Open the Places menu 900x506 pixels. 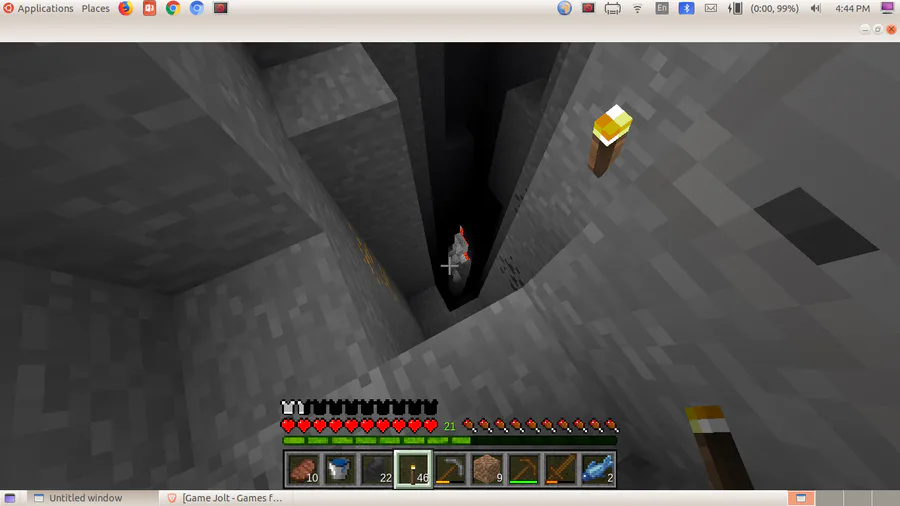tap(95, 8)
